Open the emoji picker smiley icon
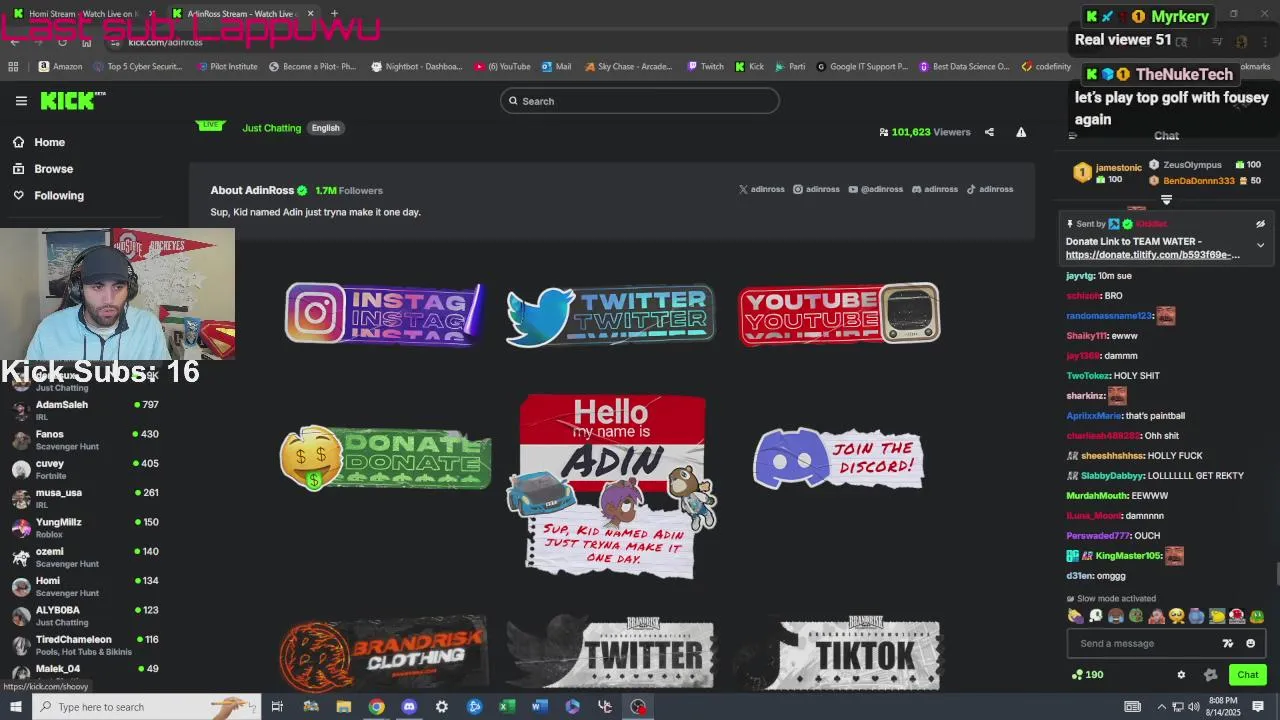Viewport: 1280px width, 720px height. tap(1250, 644)
